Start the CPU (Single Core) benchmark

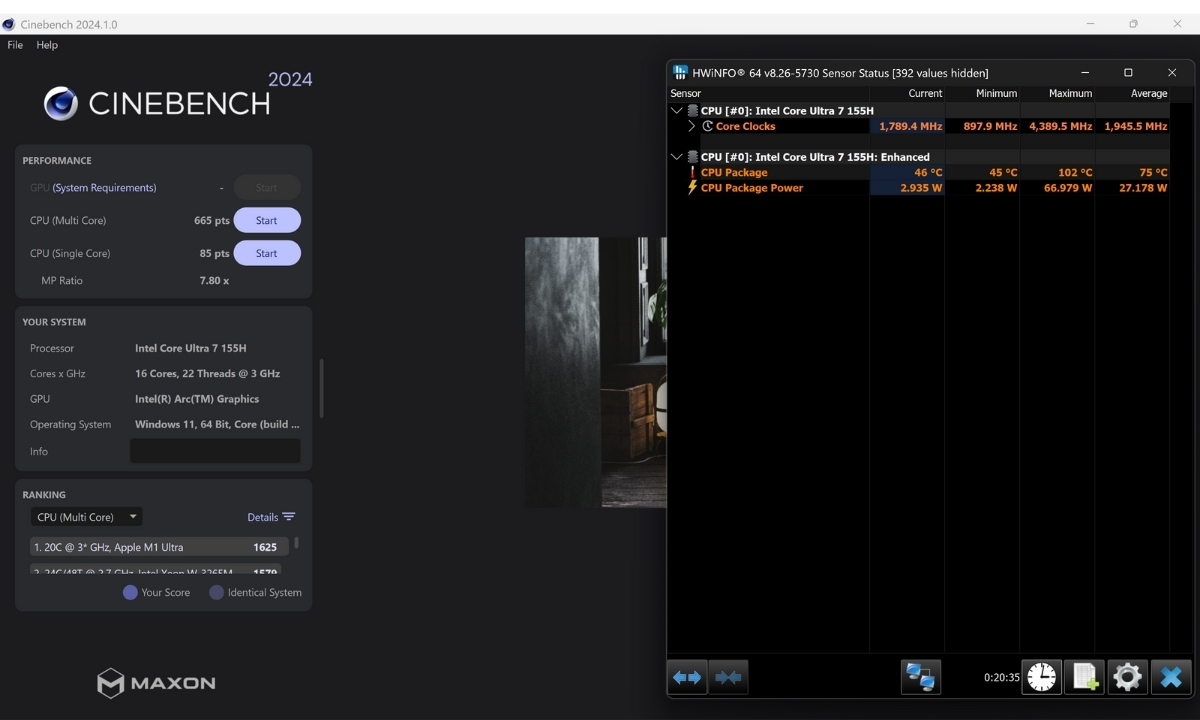click(267, 253)
